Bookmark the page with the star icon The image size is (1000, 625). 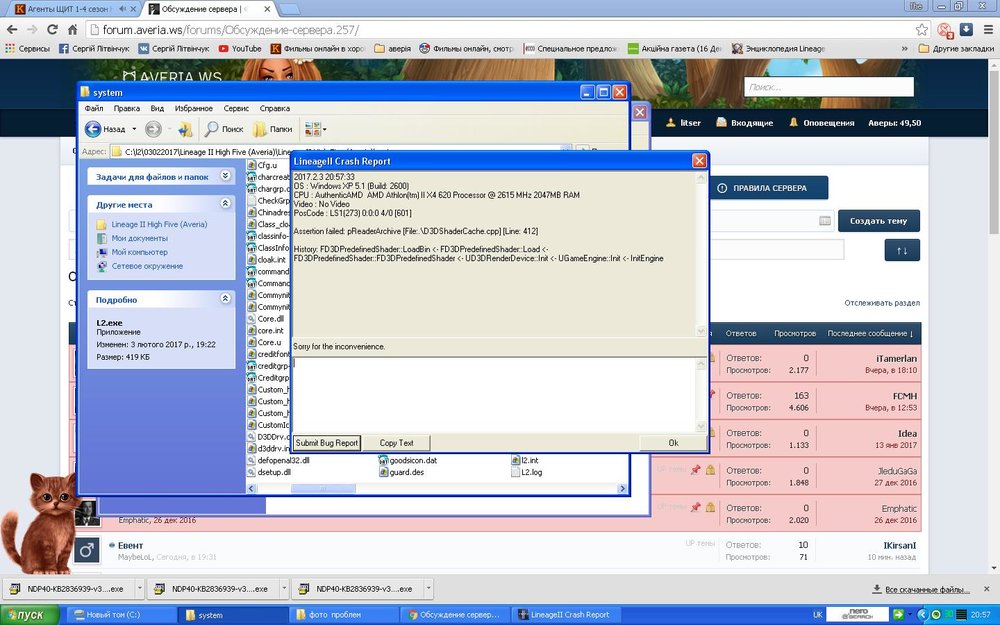click(x=922, y=30)
